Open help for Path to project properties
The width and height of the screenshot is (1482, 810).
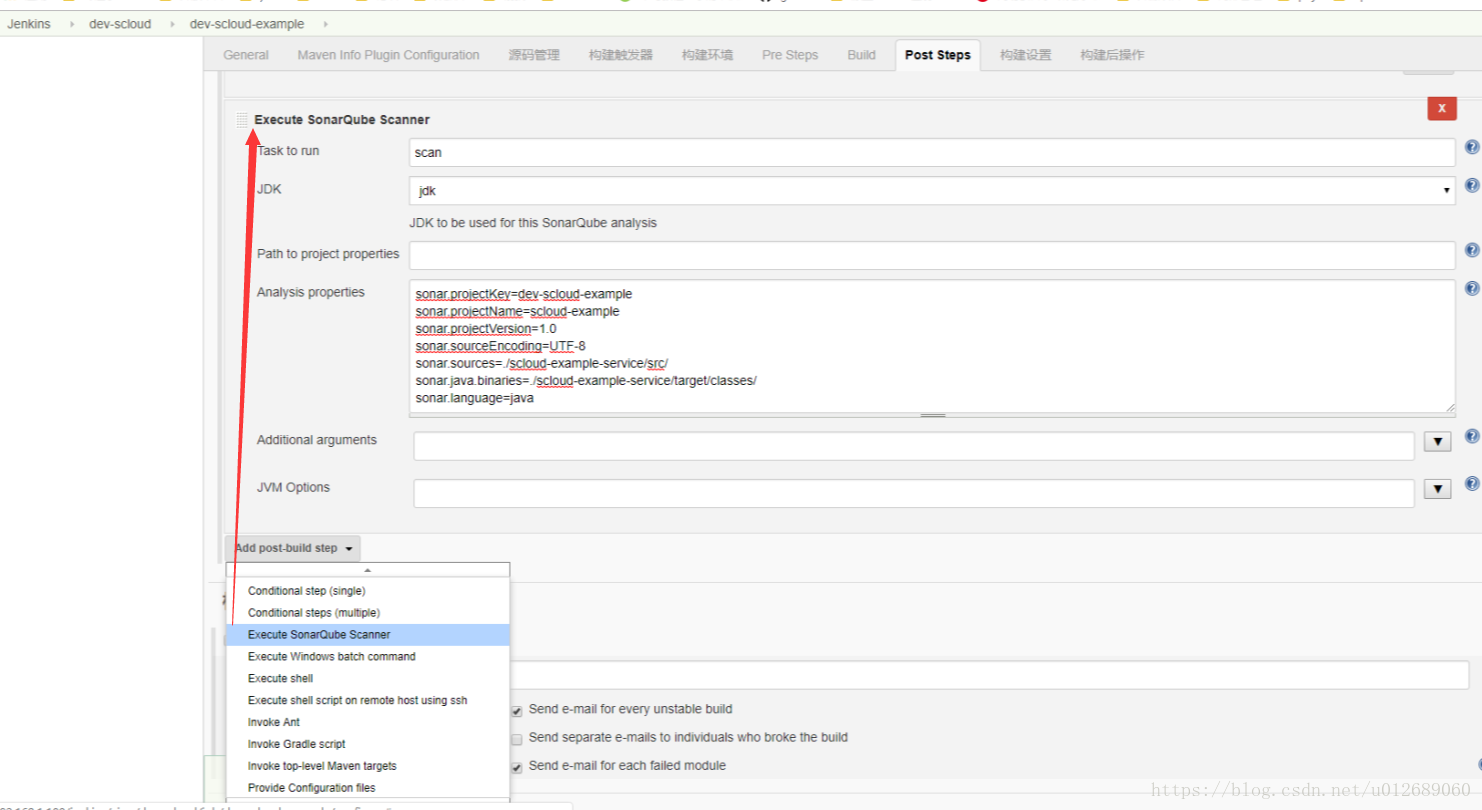pos(1471,250)
